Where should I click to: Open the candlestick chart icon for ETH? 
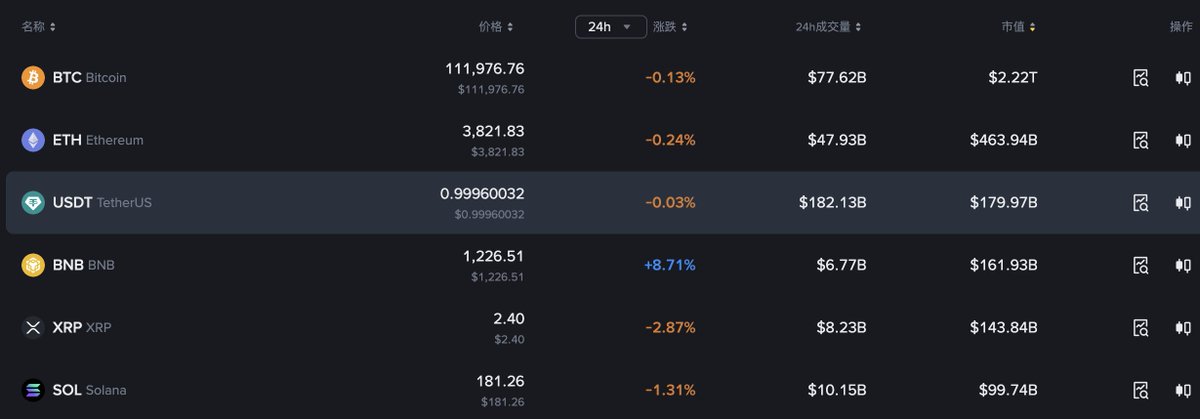click(x=1182, y=140)
